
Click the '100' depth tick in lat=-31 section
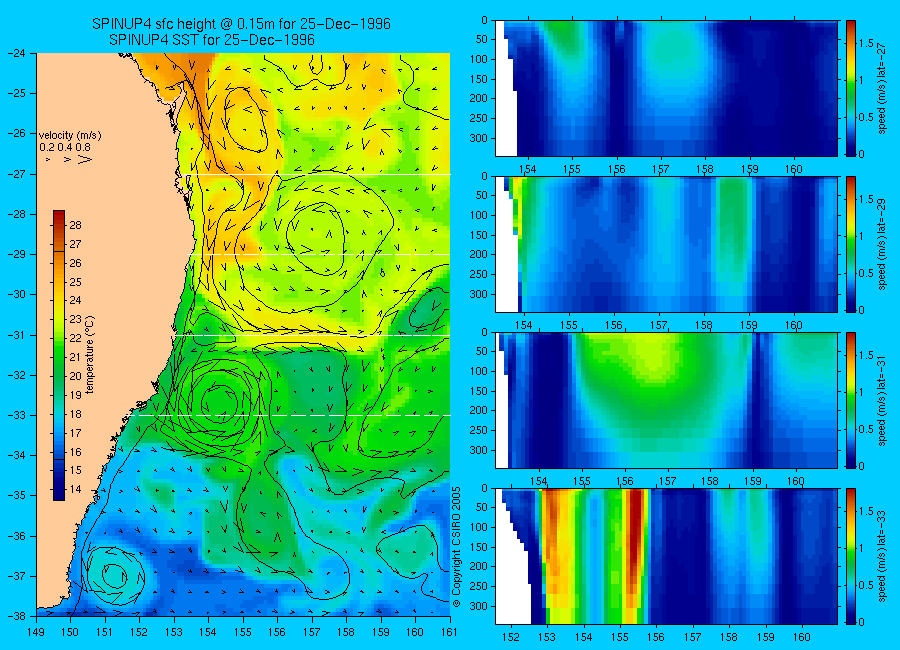tap(479, 372)
